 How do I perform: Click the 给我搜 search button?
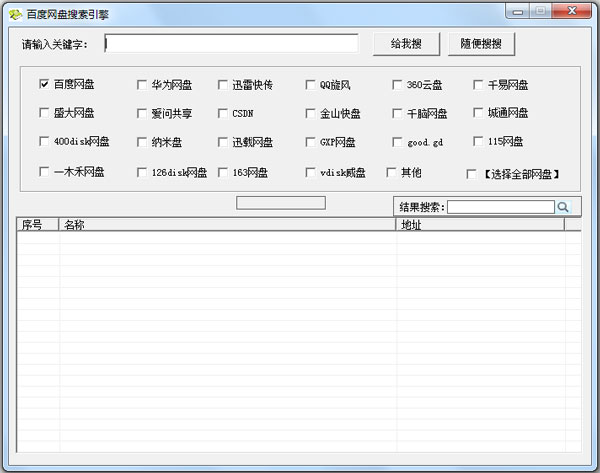click(406, 44)
